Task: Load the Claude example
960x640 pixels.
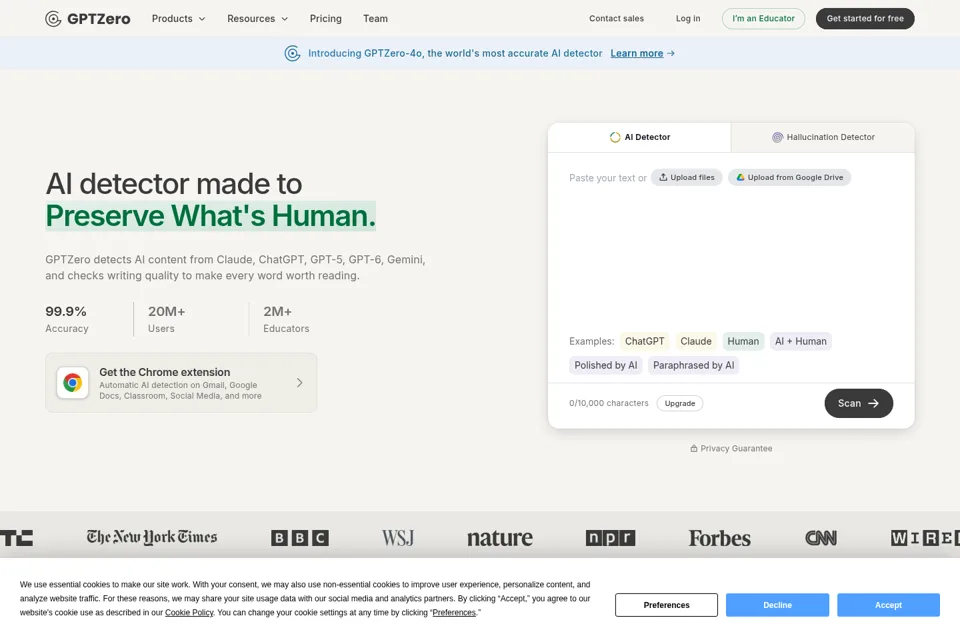Action: point(696,341)
